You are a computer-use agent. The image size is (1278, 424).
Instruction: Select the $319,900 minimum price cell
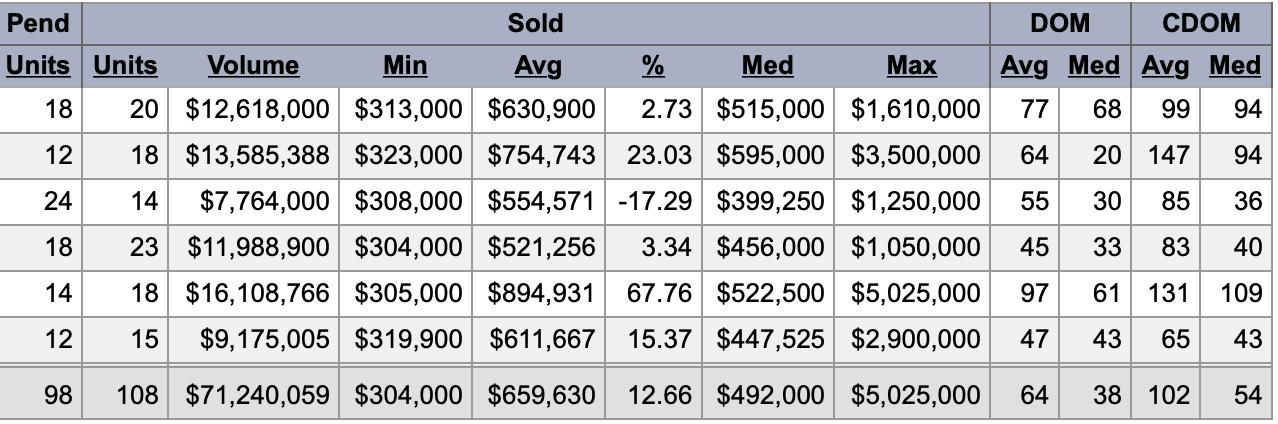(x=408, y=339)
